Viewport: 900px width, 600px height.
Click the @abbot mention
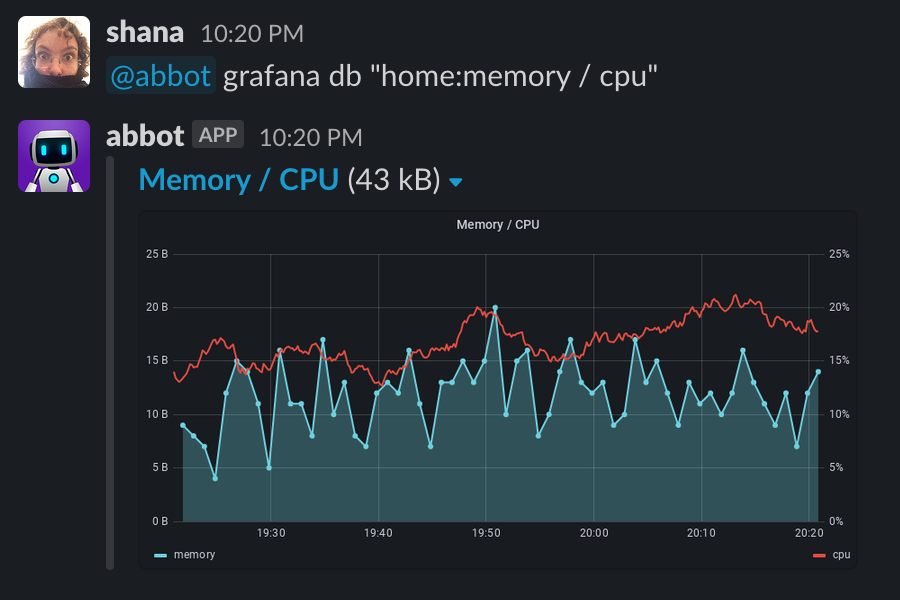pyautogui.click(x=161, y=77)
